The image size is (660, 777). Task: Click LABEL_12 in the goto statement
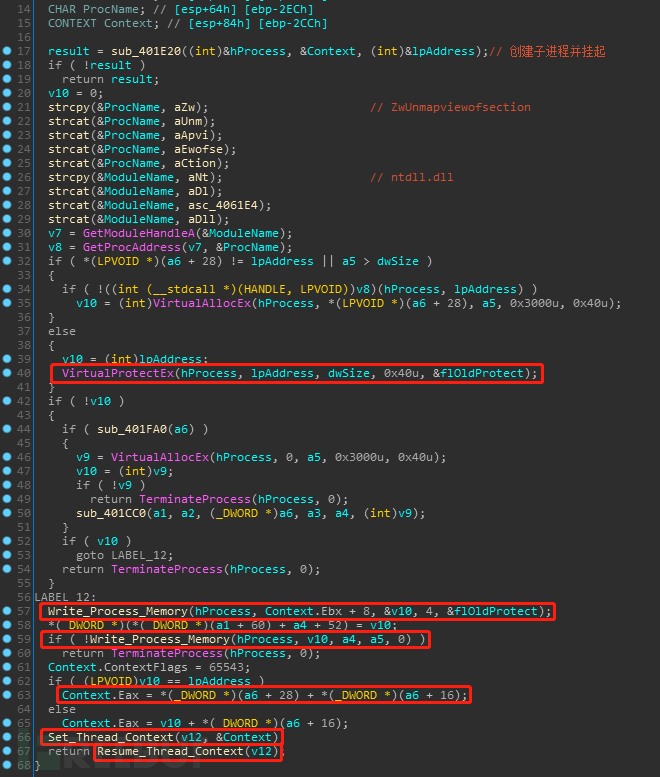pos(139,555)
